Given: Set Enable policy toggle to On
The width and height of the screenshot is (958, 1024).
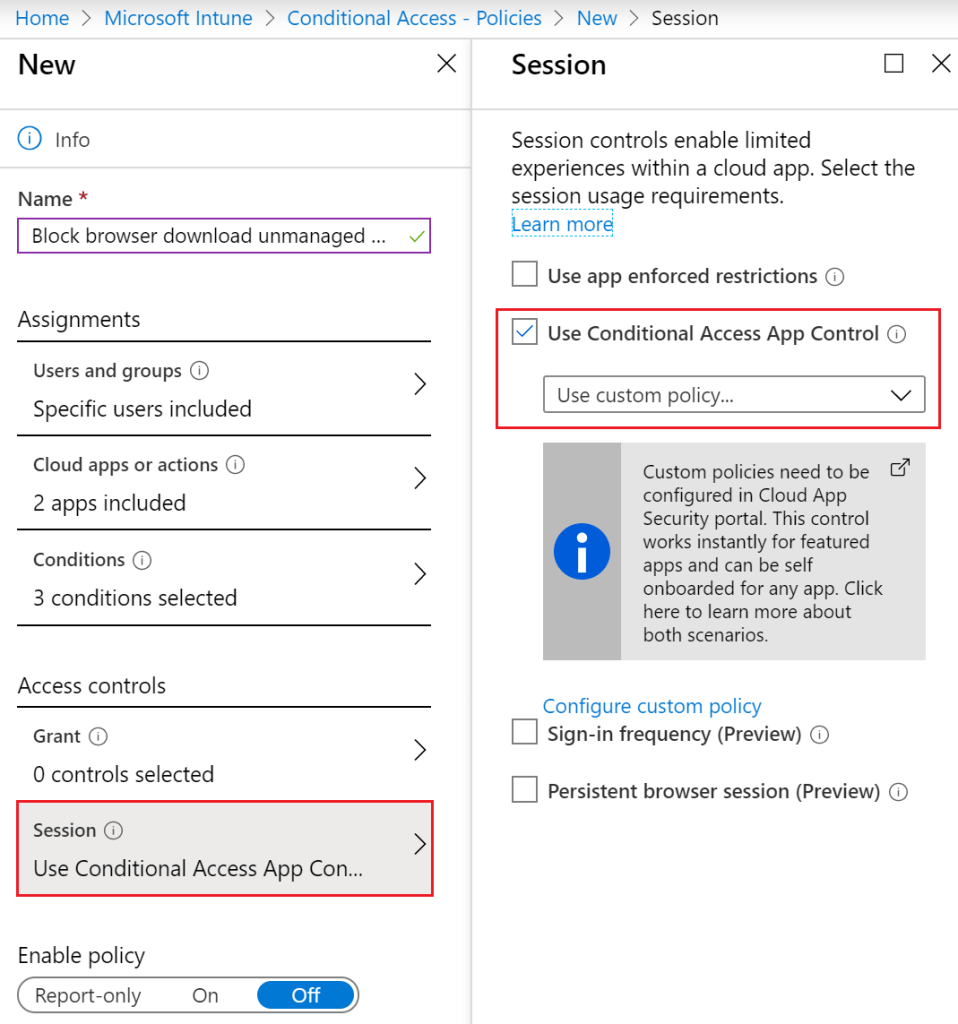Looking at the screenshot, I should 205,995.
